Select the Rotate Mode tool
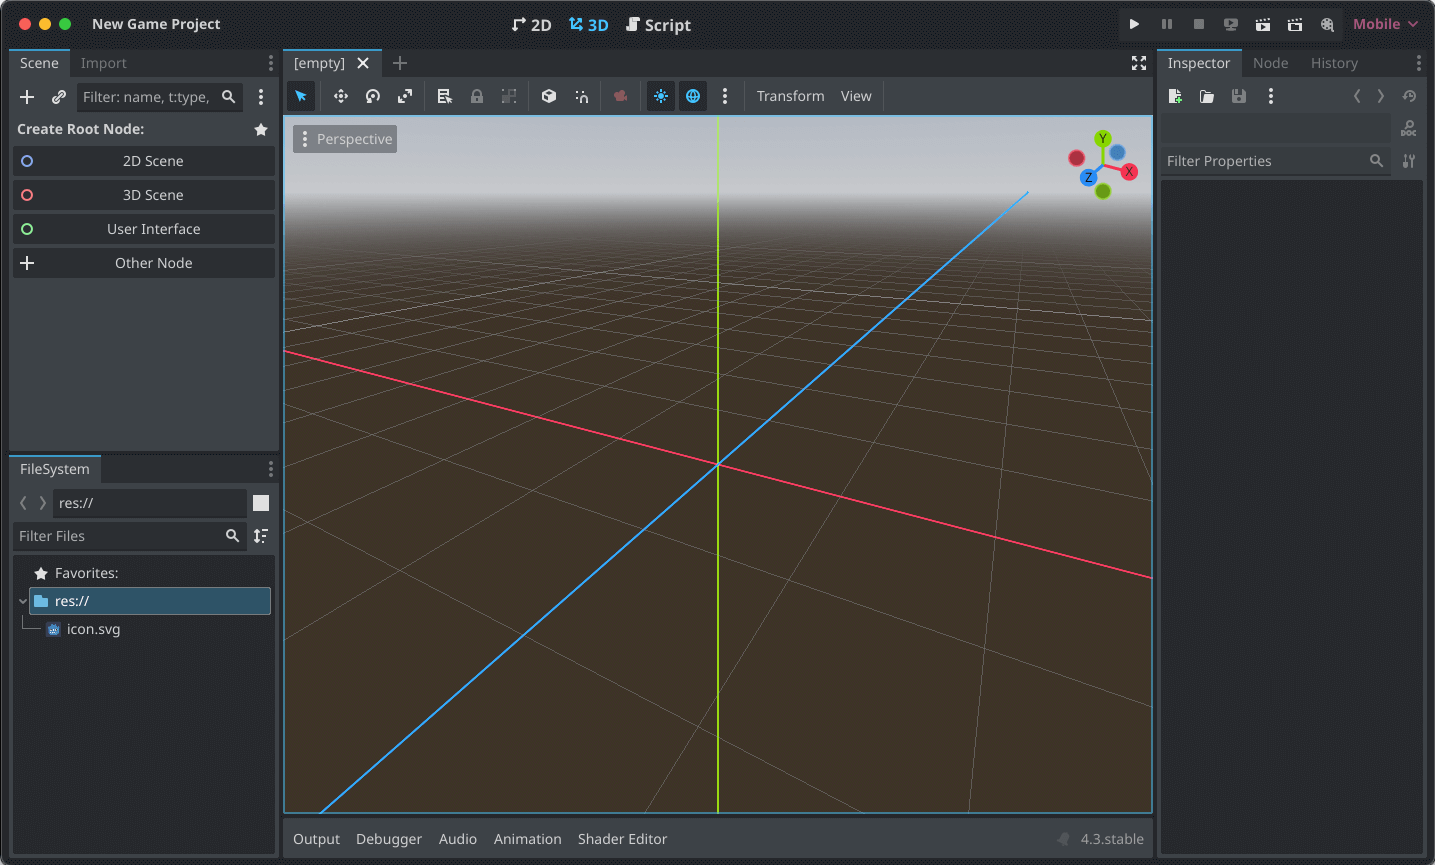This screenshot has height=865, width=1435. tap(373, 96)
